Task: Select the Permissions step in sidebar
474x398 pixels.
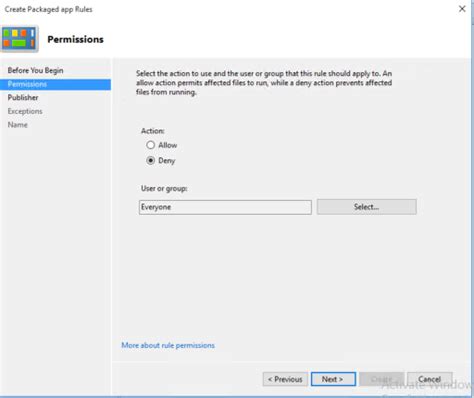Action: (55, 84)
